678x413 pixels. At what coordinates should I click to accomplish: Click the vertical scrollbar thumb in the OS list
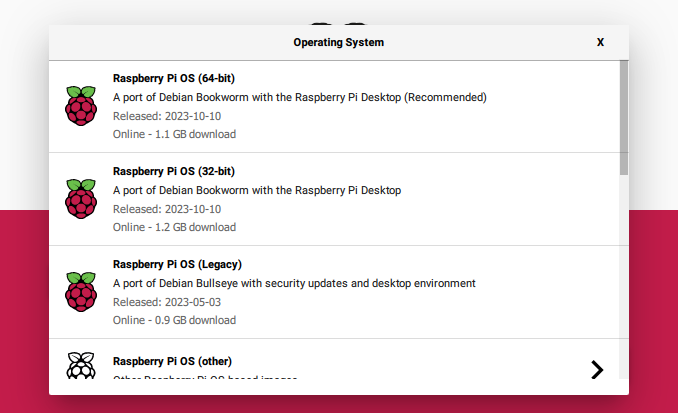624,118
